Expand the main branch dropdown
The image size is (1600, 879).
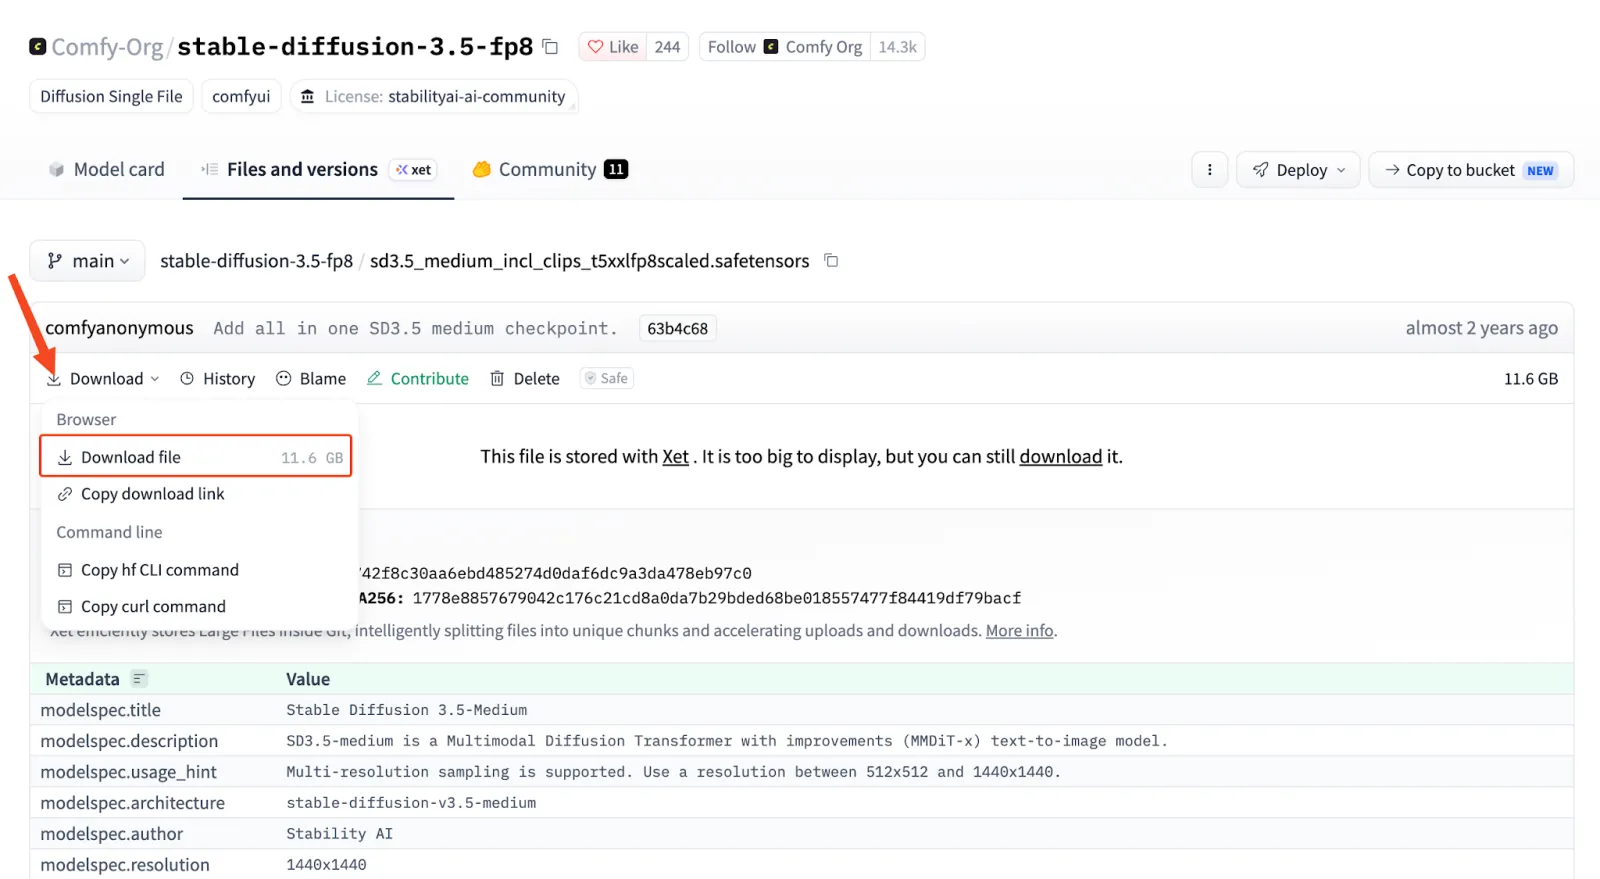[x=88, y=261]
